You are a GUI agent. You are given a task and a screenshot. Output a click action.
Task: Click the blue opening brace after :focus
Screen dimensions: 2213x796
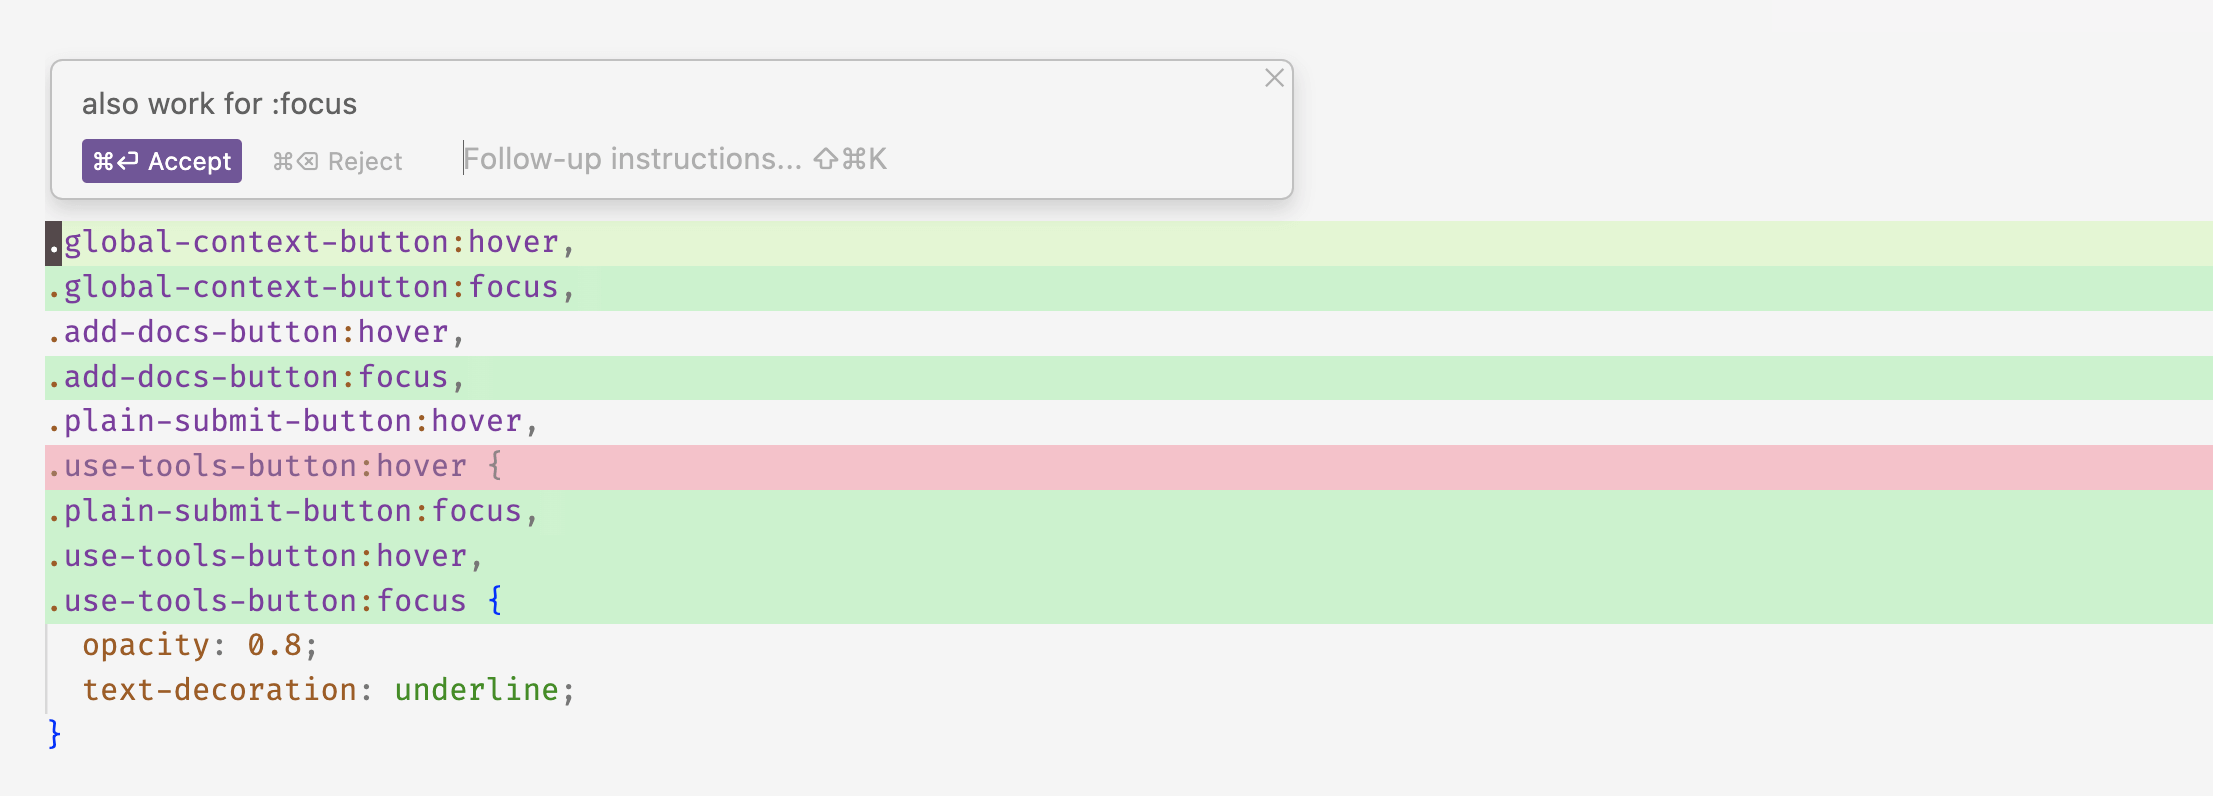495,601
